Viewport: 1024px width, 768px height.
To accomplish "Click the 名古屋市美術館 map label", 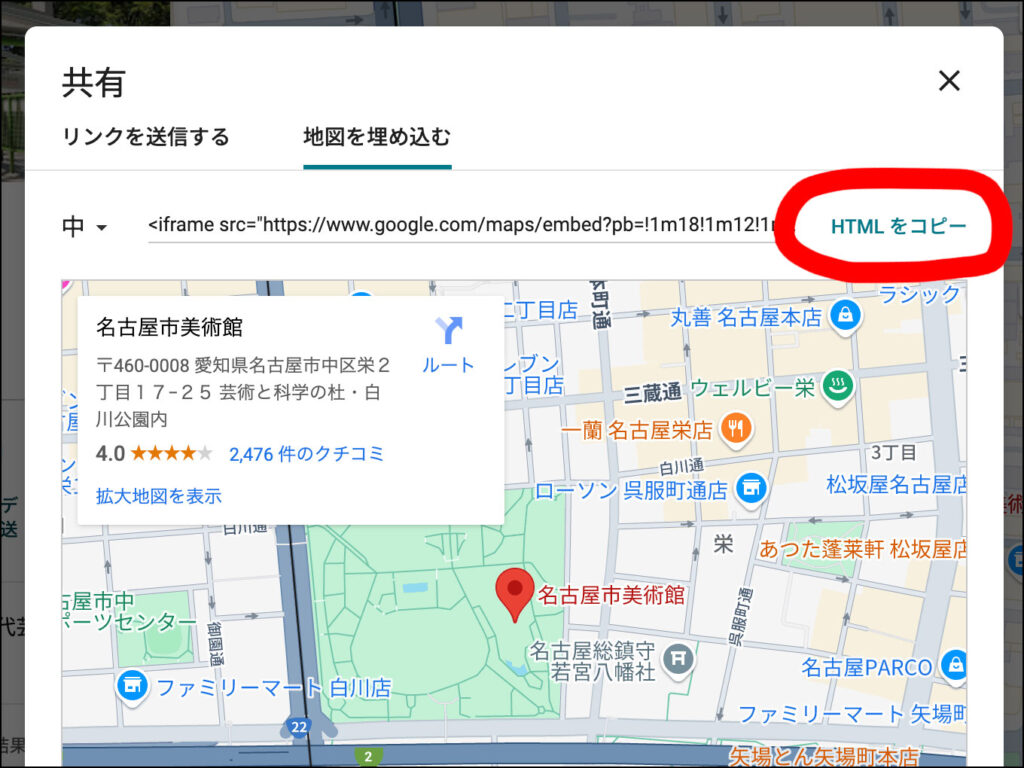I will 611,594.
